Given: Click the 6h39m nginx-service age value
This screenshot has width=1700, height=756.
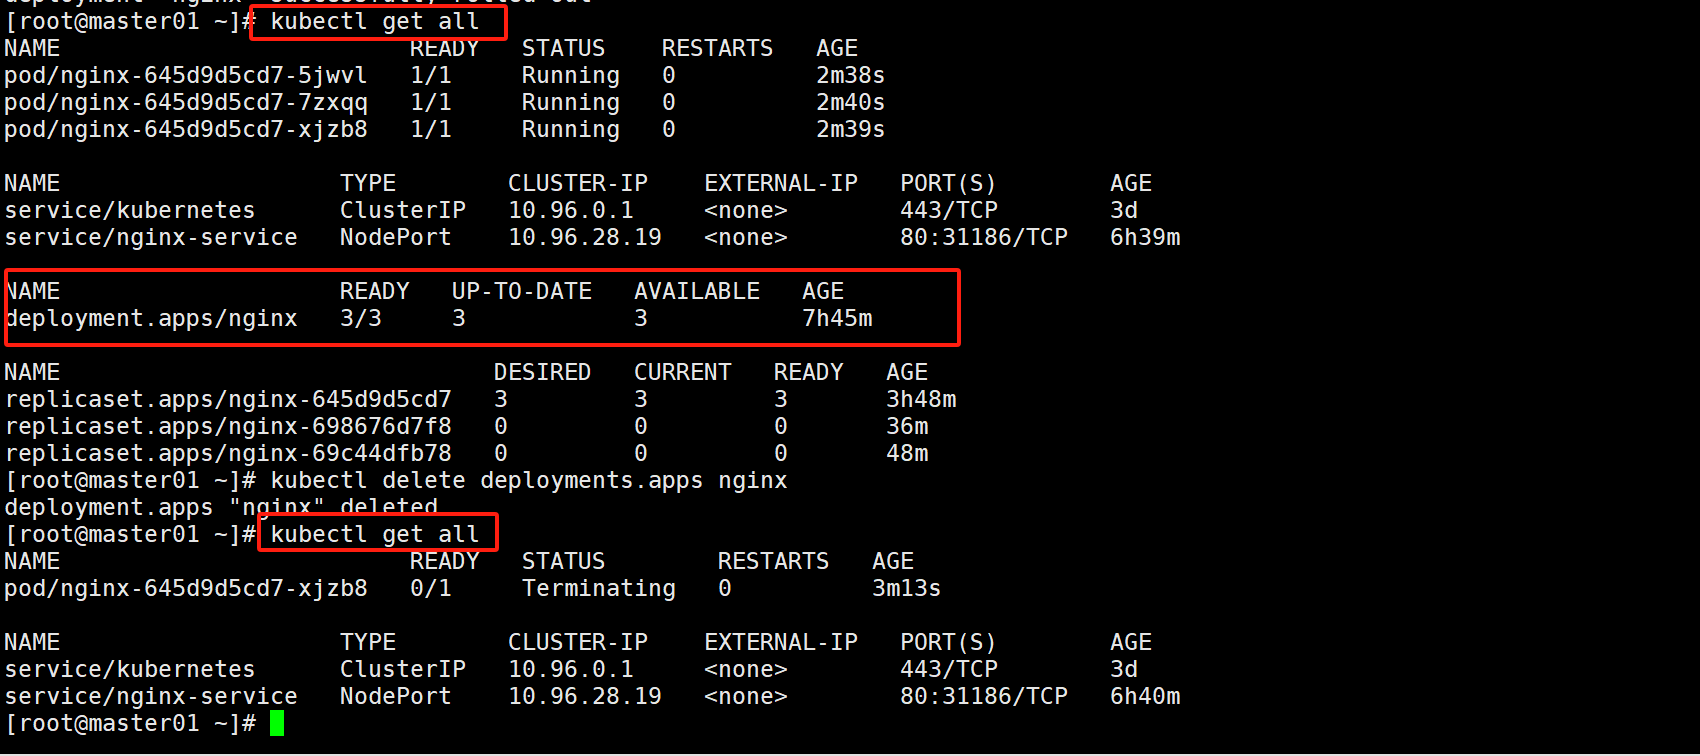Looking at the screenshot, I should click(1145, 238).
